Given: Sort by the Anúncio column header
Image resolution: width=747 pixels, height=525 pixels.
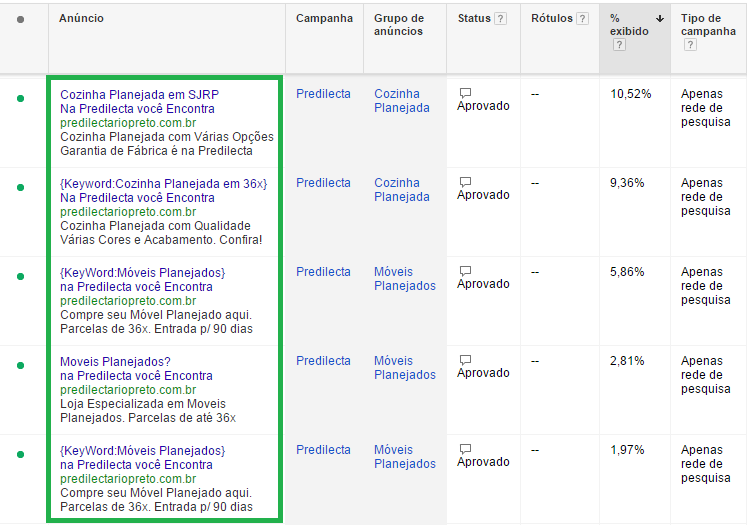Looking at the screenshot, I should (81, 18).
